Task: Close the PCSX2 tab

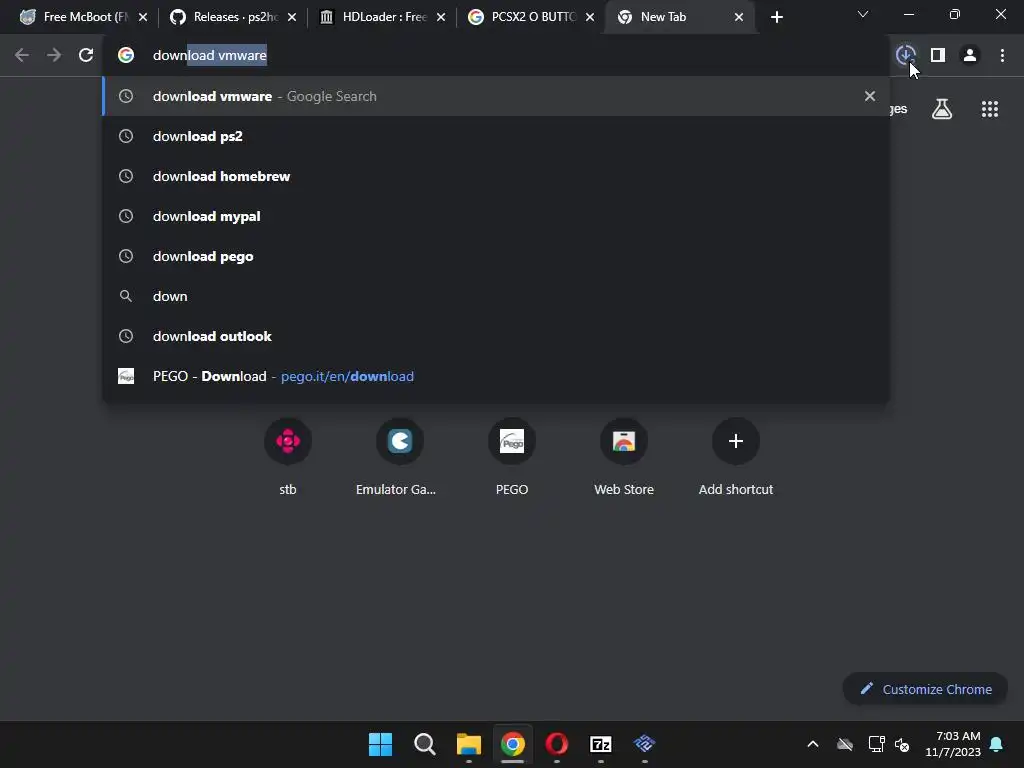Action: click(x=590, y=17)
